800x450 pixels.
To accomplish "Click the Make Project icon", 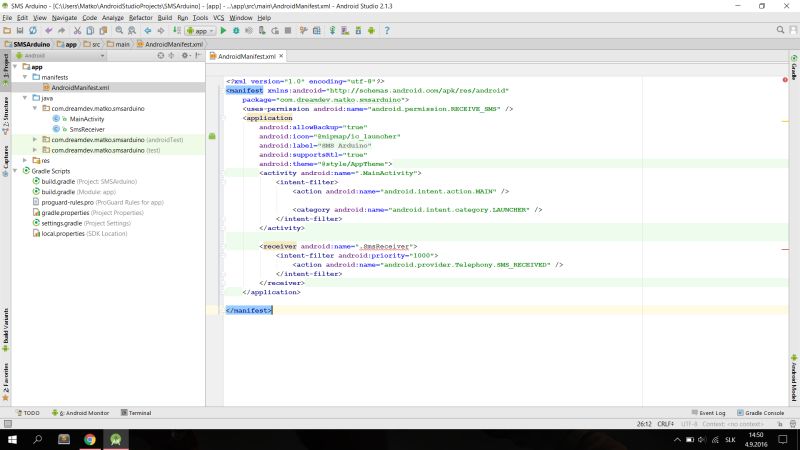I will coord(177,31).
